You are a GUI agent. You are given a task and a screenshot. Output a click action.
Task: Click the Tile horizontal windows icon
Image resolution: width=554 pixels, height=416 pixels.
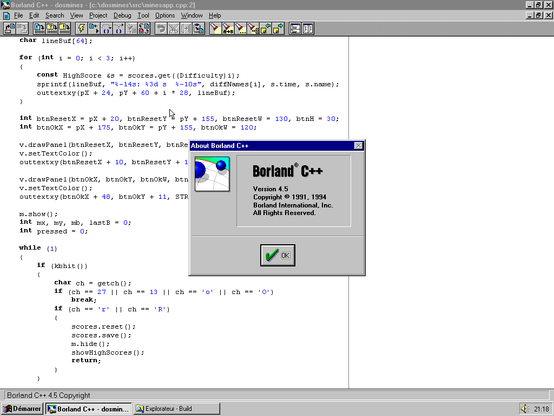(295, 28)
